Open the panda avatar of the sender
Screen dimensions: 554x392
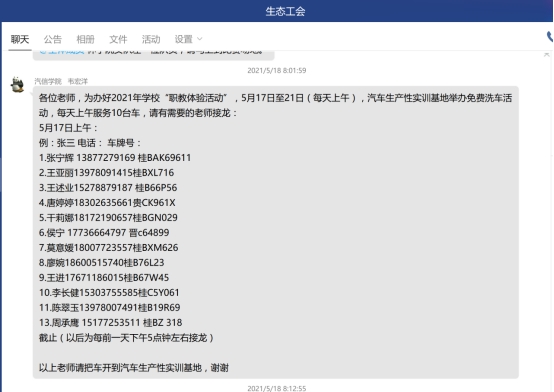(17, 85)
